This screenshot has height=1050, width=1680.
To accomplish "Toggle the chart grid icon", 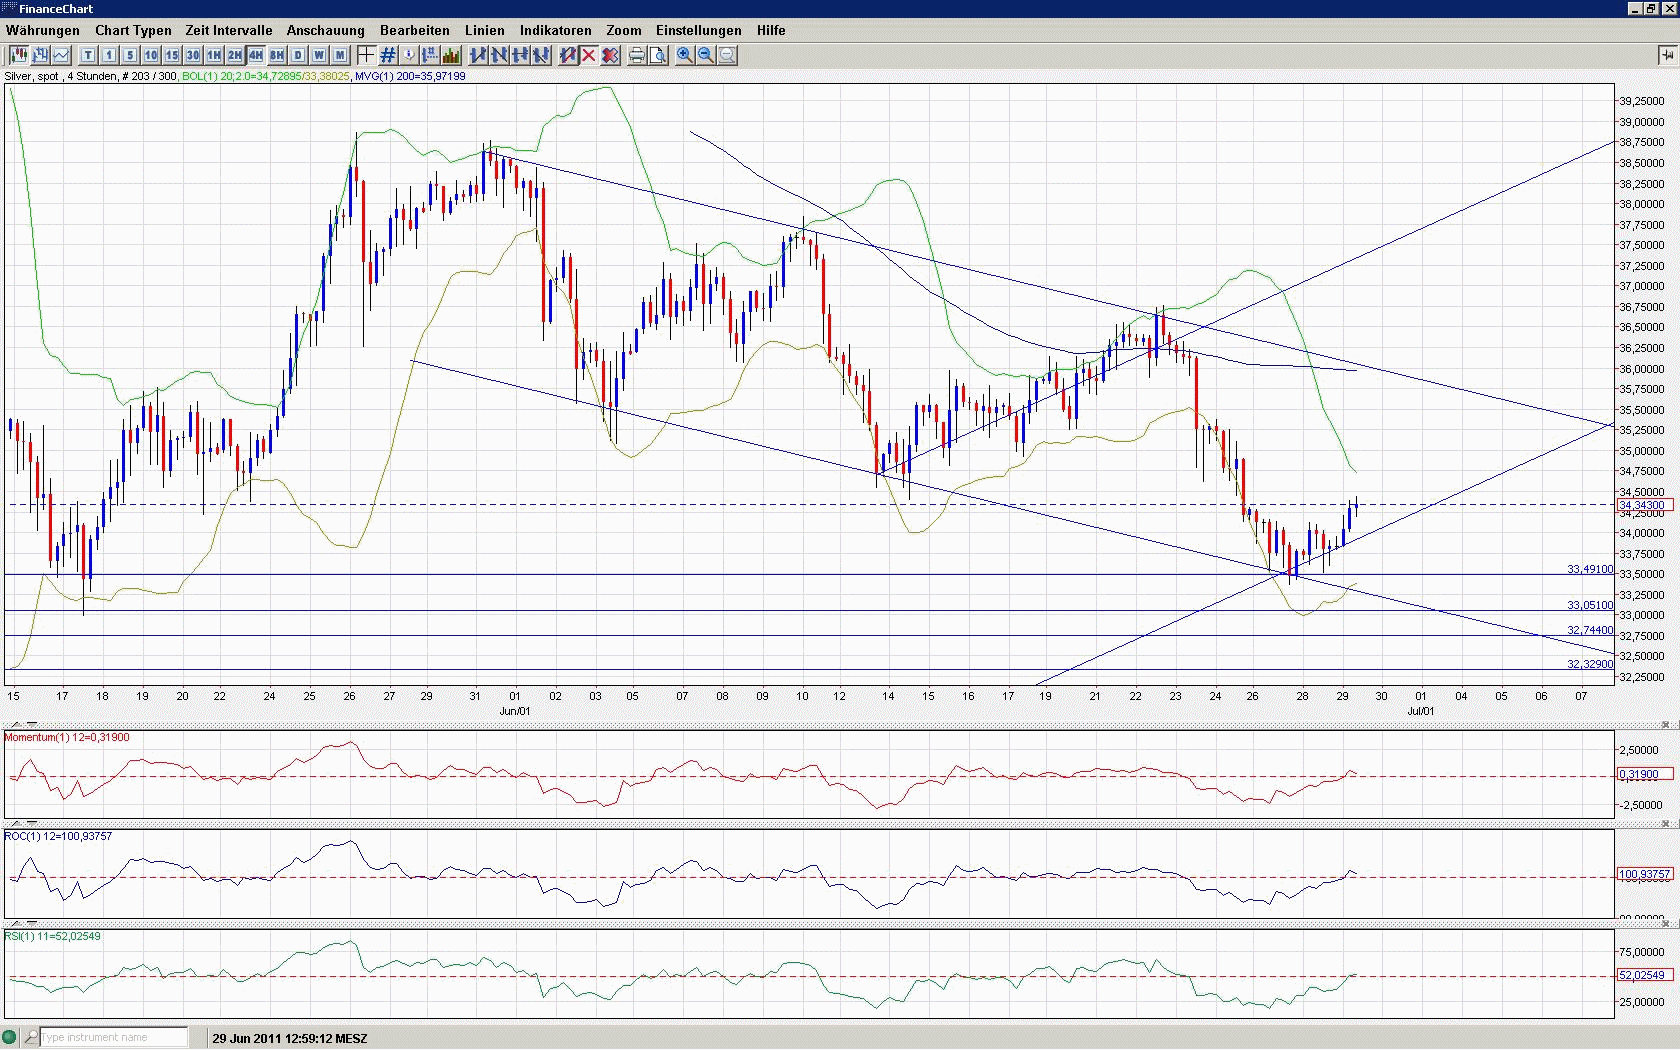I will click(388, 55).
